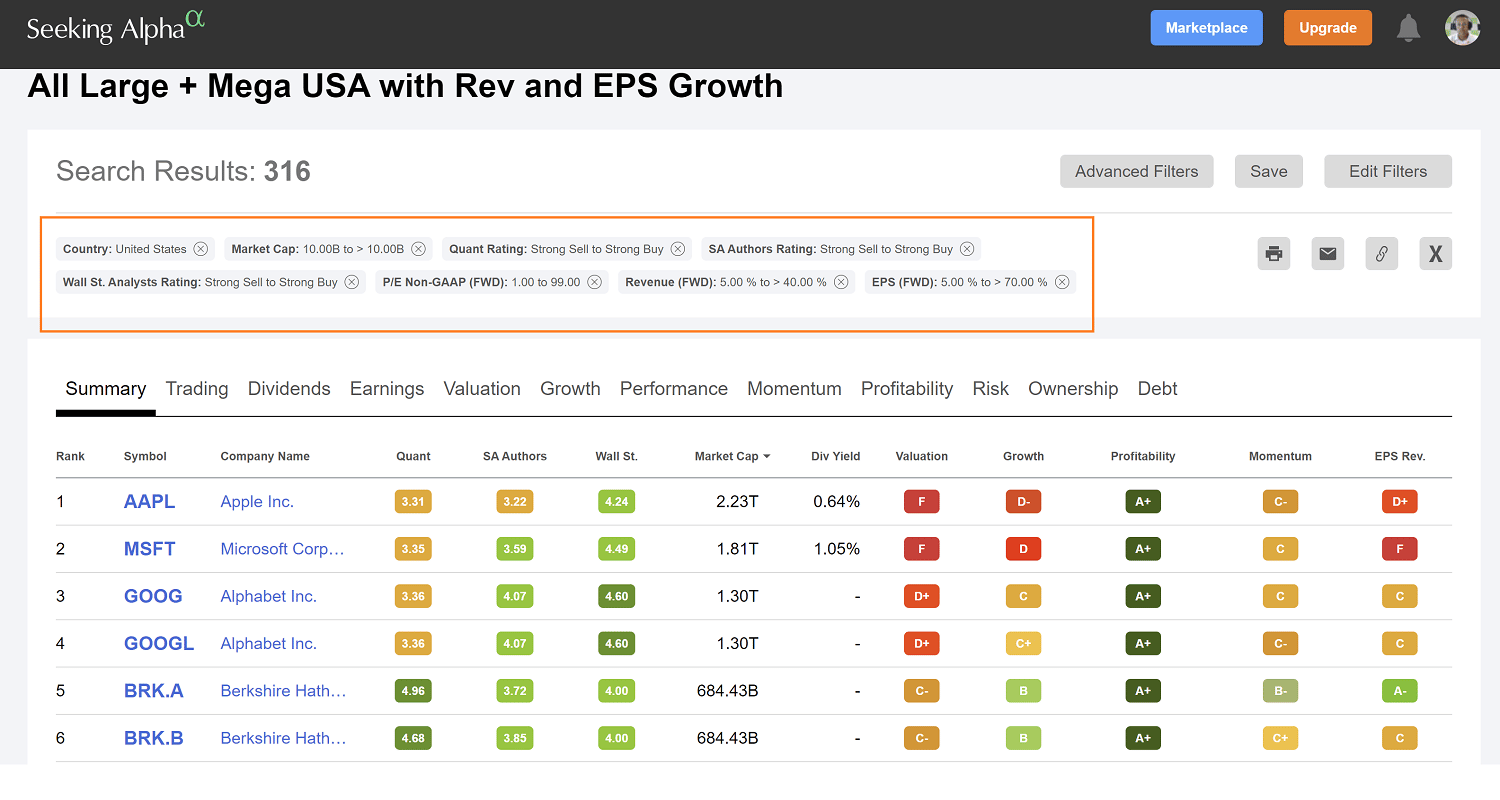The height and width of the screenshot is (800, 1500).
Task: Sort by the Quant column header
Action: coord(413,456)
